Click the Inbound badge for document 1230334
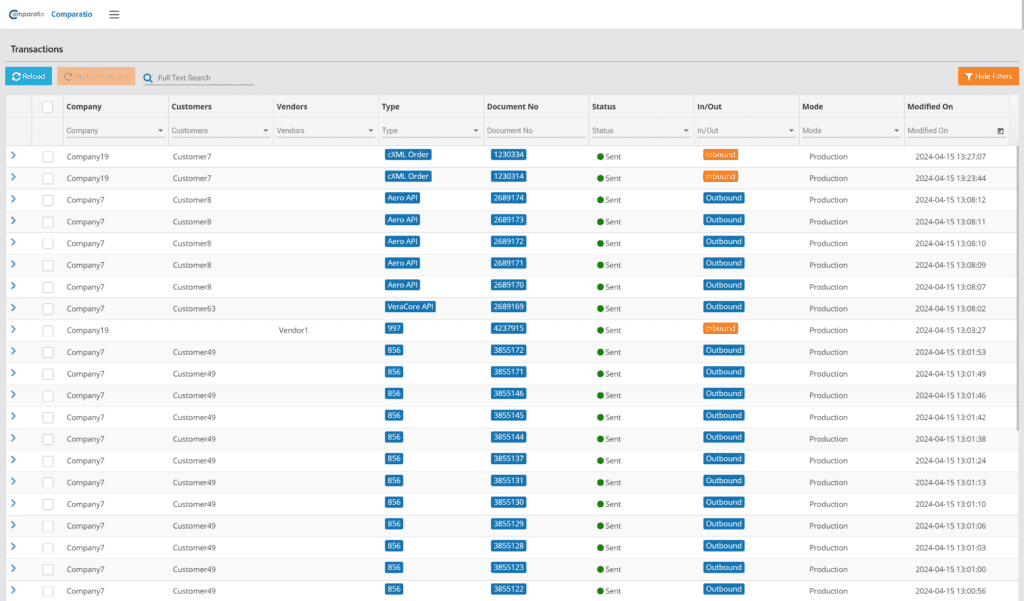 720,155
